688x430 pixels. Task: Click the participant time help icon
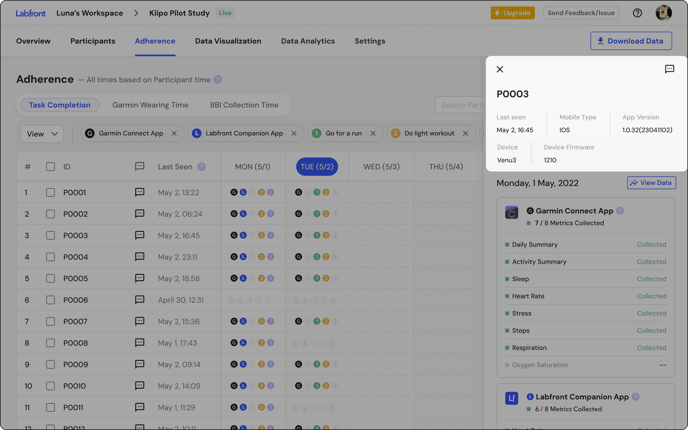click(x=218, y=80)
